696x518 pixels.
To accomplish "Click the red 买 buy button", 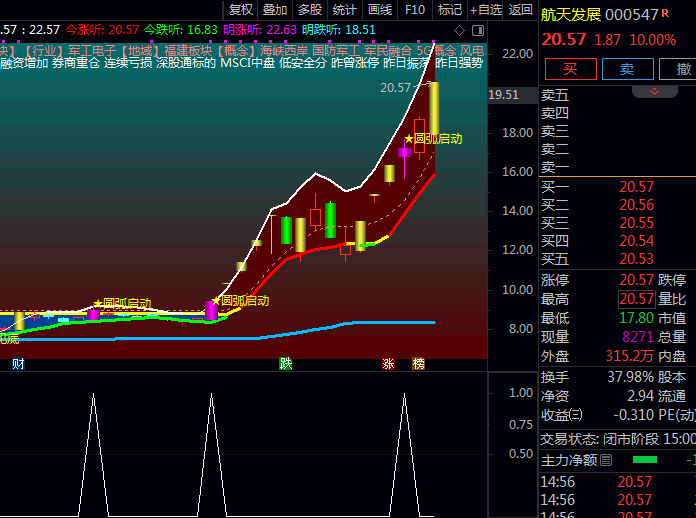I will pyautogui.click(x=570, y=69).
